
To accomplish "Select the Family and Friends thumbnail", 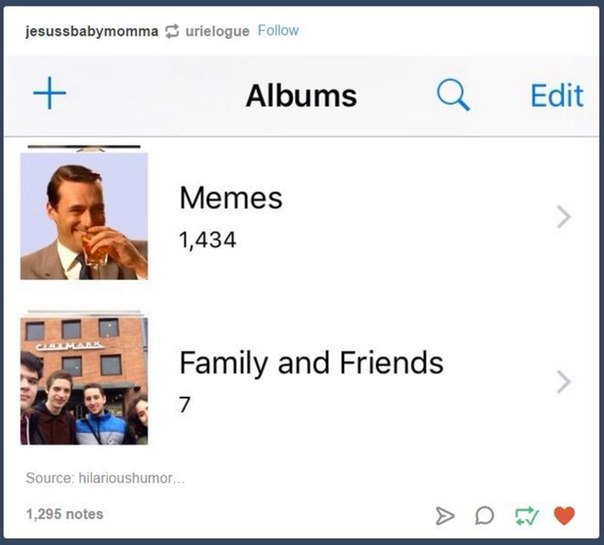I will coord(84,381).
